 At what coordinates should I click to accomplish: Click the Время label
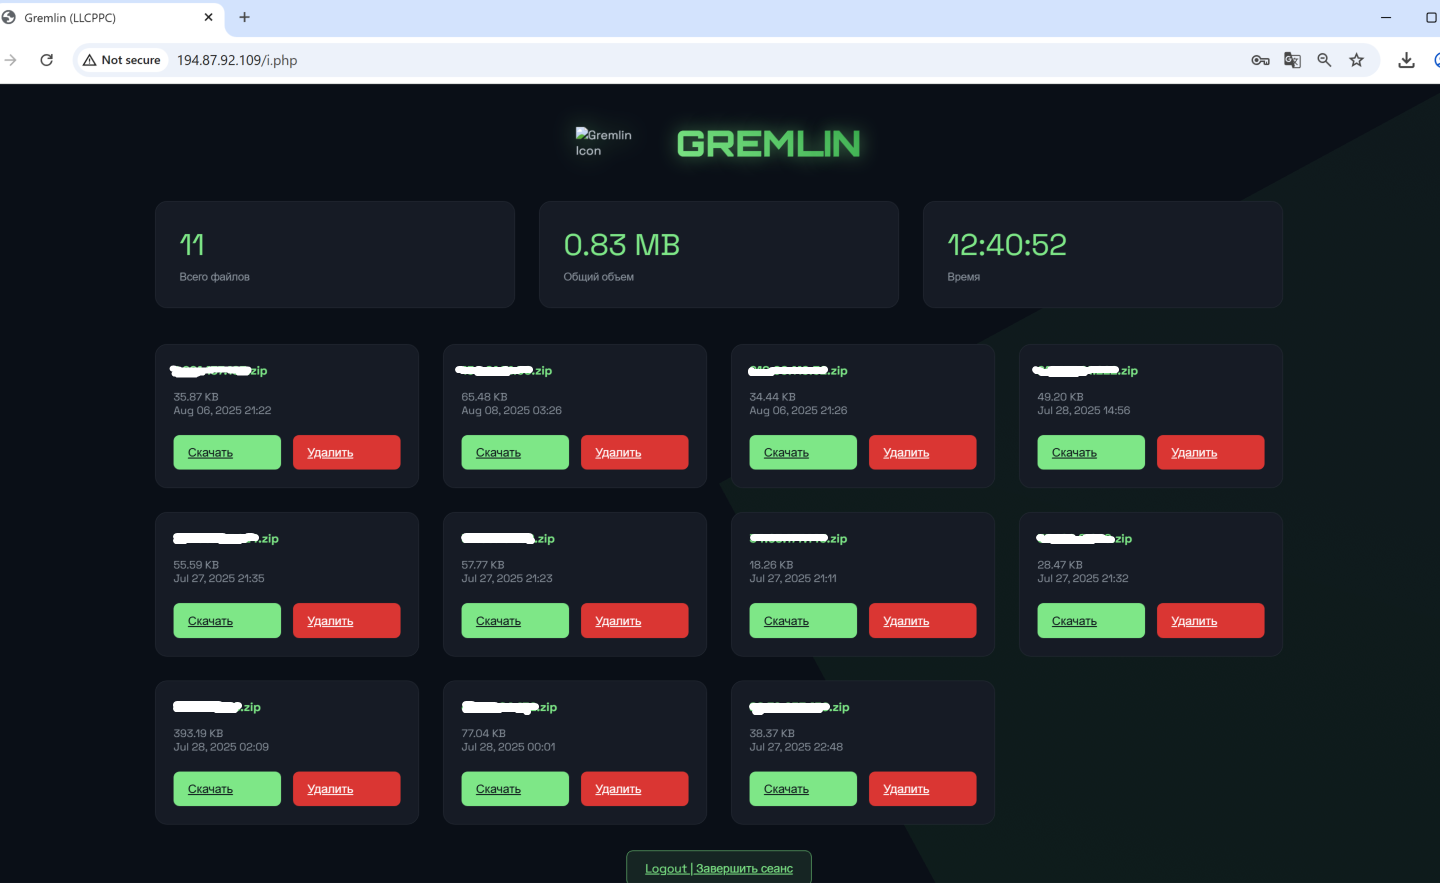coord(964,277)
